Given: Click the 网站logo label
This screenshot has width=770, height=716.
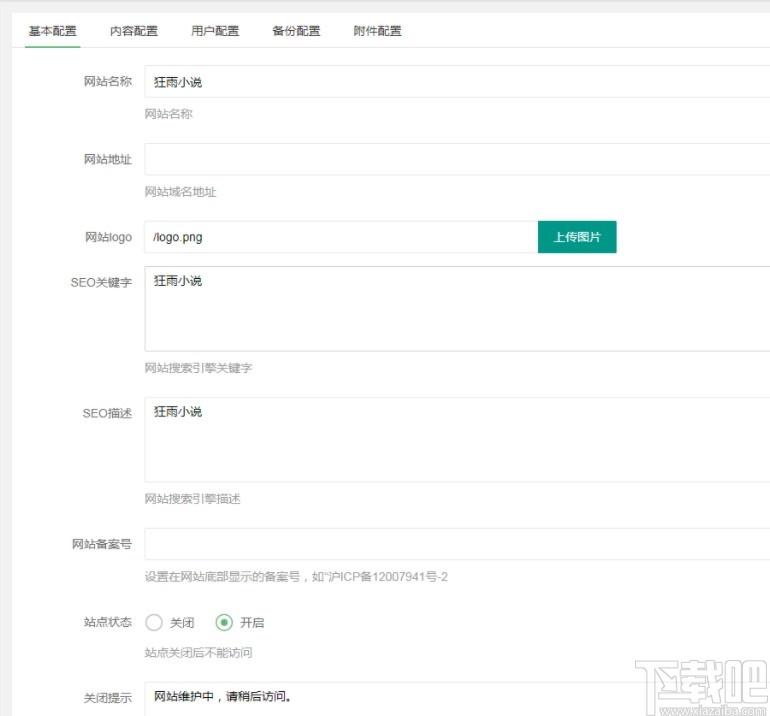Looking at the screenshot, I should 109,237.
